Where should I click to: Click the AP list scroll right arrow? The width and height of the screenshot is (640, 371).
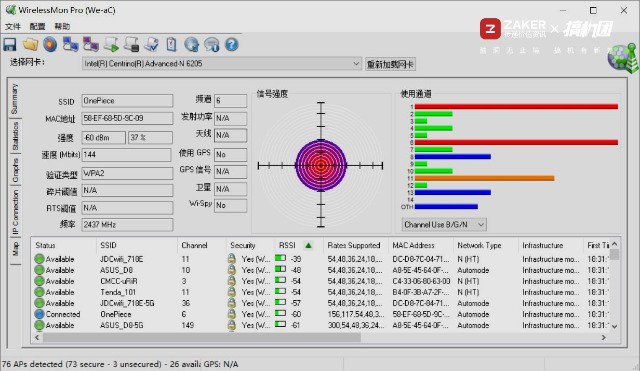pos(604,338)
